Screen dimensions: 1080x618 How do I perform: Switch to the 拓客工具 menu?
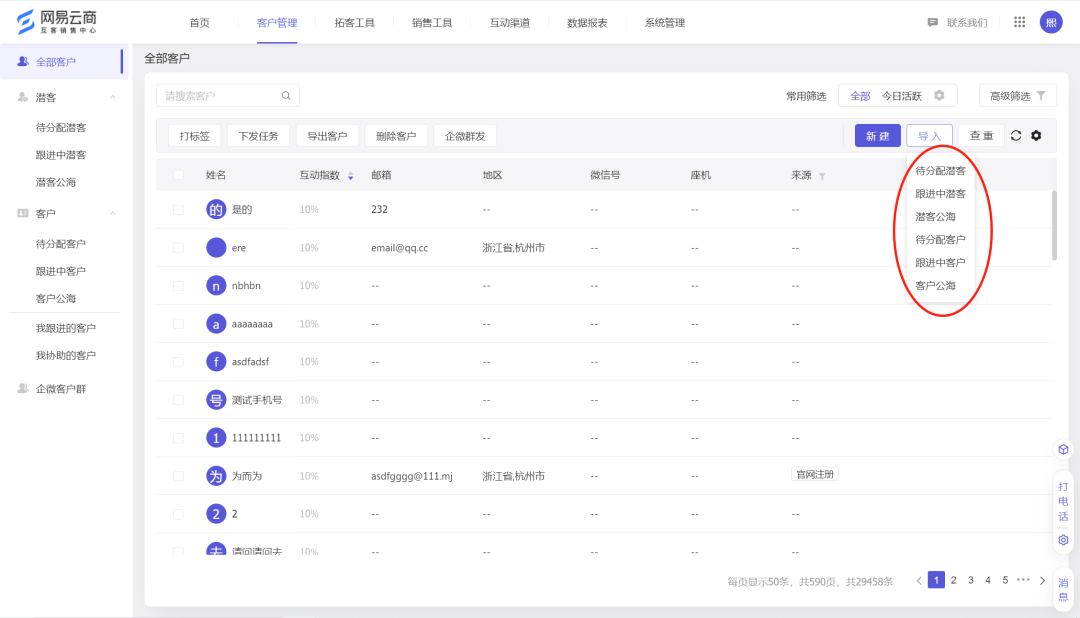click(354, 21)
